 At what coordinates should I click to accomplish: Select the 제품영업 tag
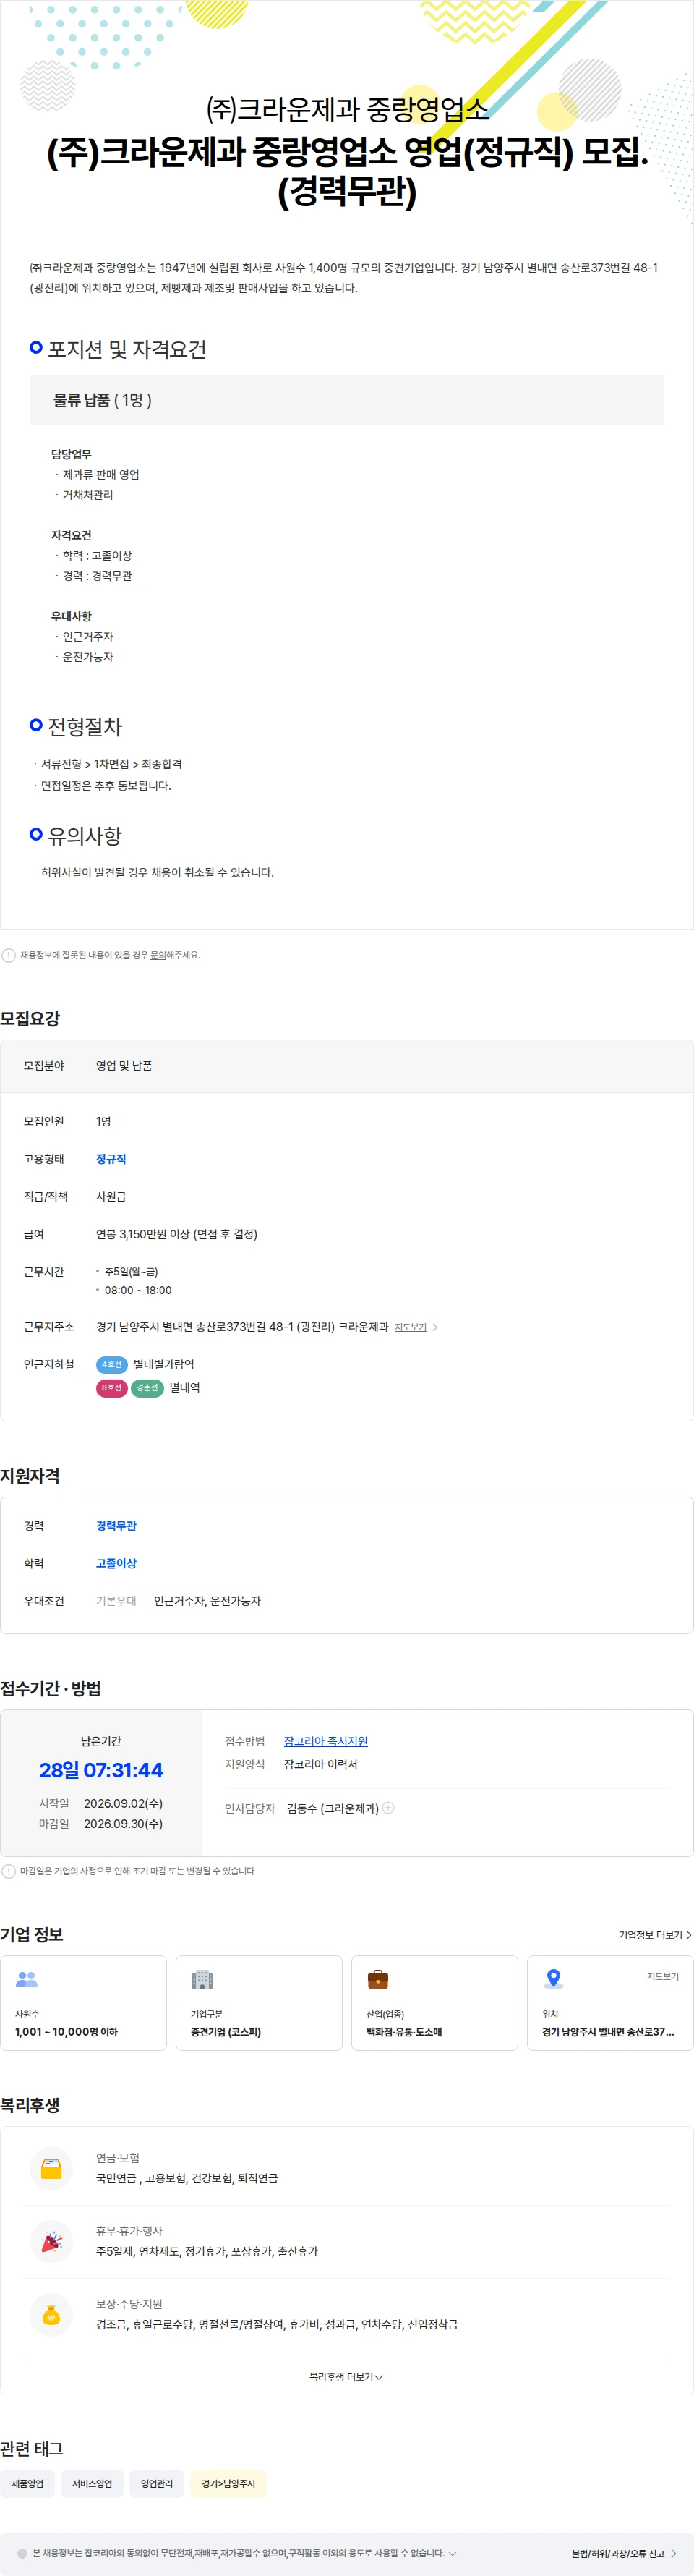(x=27, y=2483)
